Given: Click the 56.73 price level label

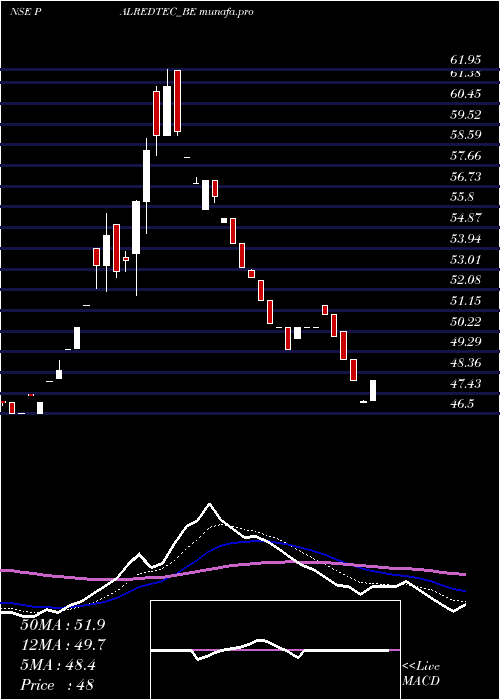Looking at the screenshot, I should (x=465, y=177).
